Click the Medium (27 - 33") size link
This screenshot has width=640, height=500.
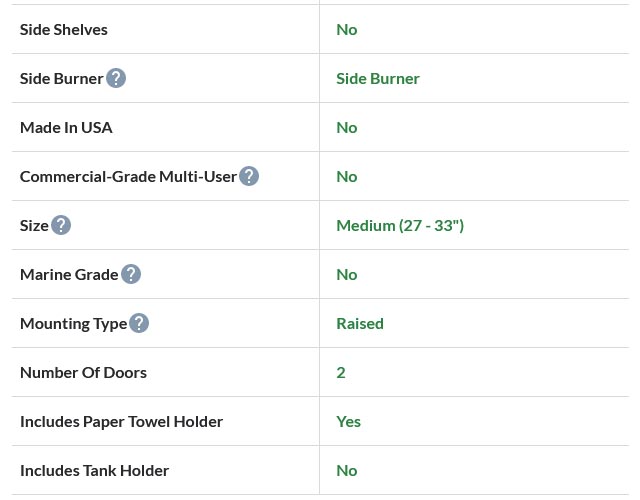400,225
